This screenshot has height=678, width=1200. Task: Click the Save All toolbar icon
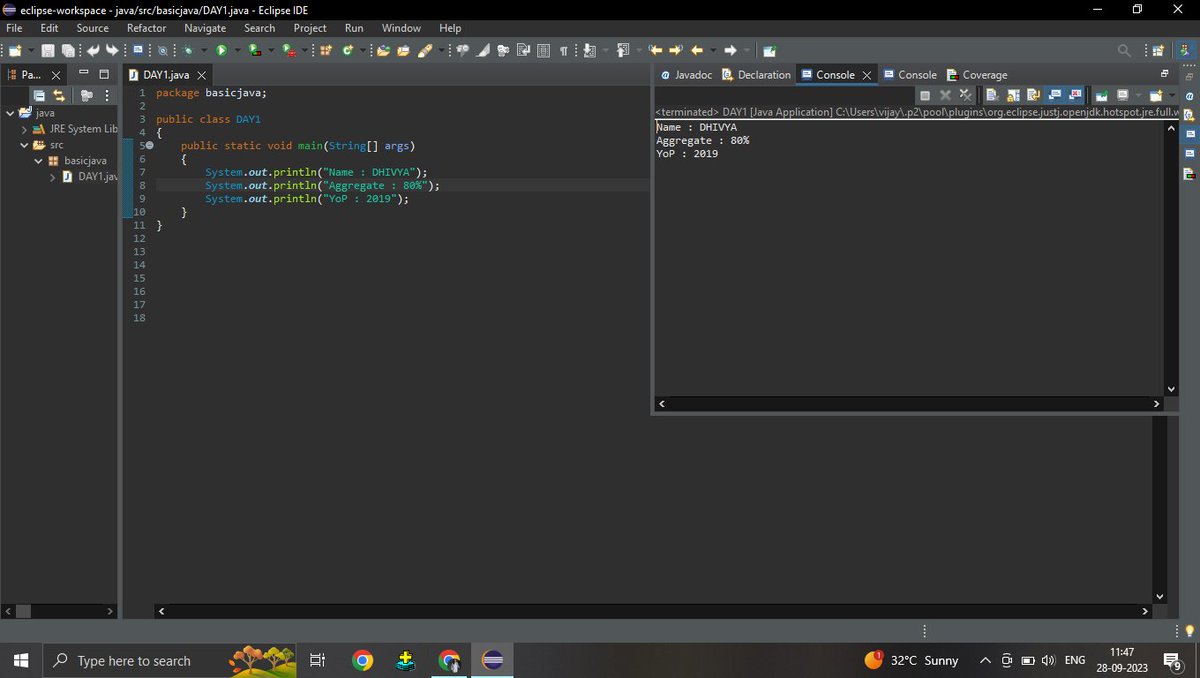[67, 50]
